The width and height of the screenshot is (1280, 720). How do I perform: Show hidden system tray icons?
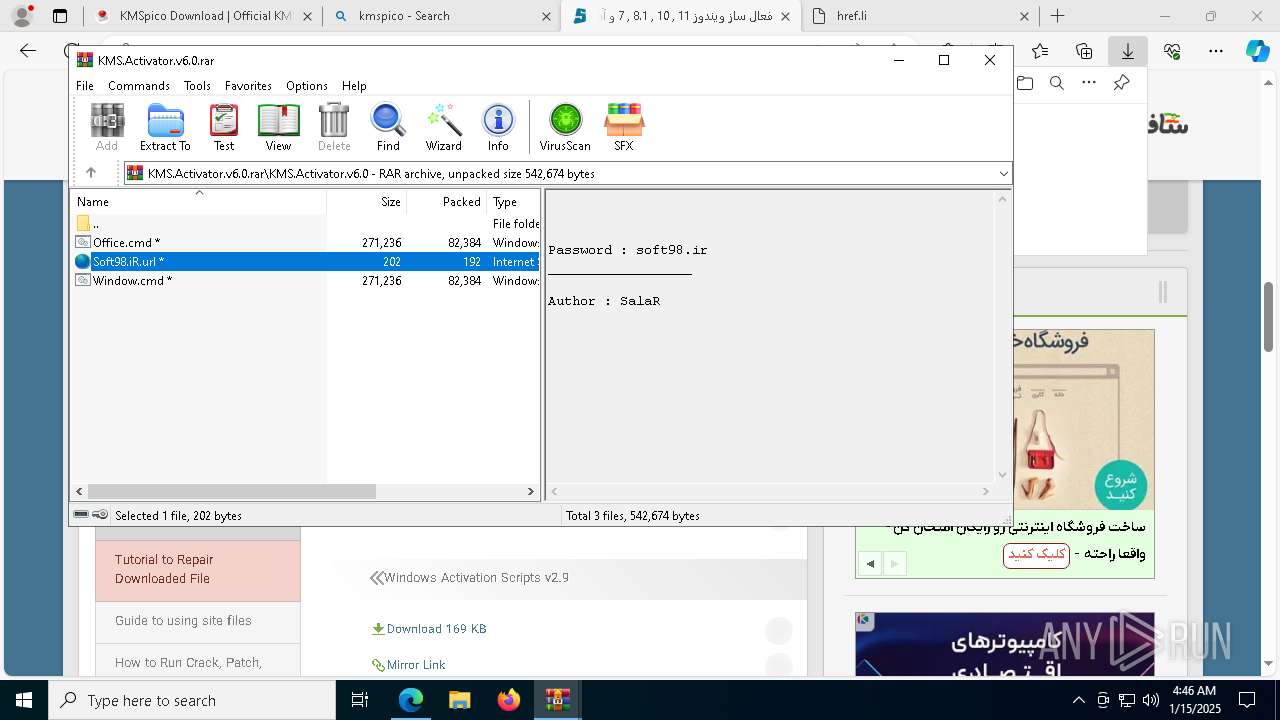tap(1078, 700)
